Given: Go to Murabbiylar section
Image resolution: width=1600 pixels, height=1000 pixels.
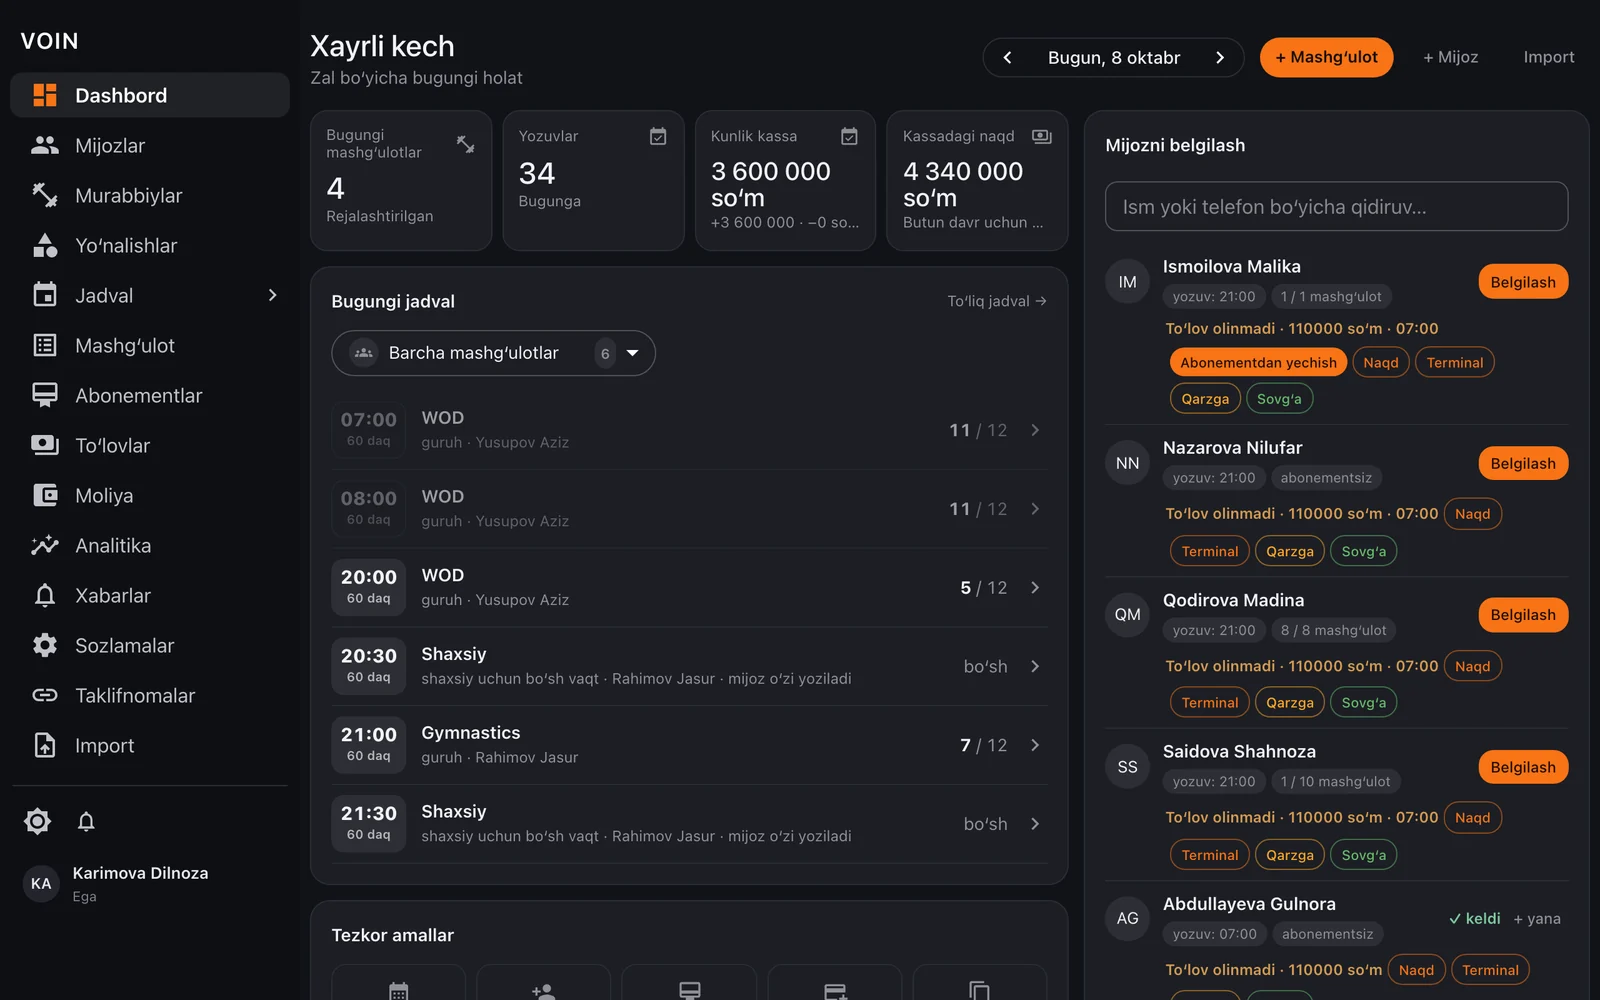Looking at the screenshot, I should point(150,195).
